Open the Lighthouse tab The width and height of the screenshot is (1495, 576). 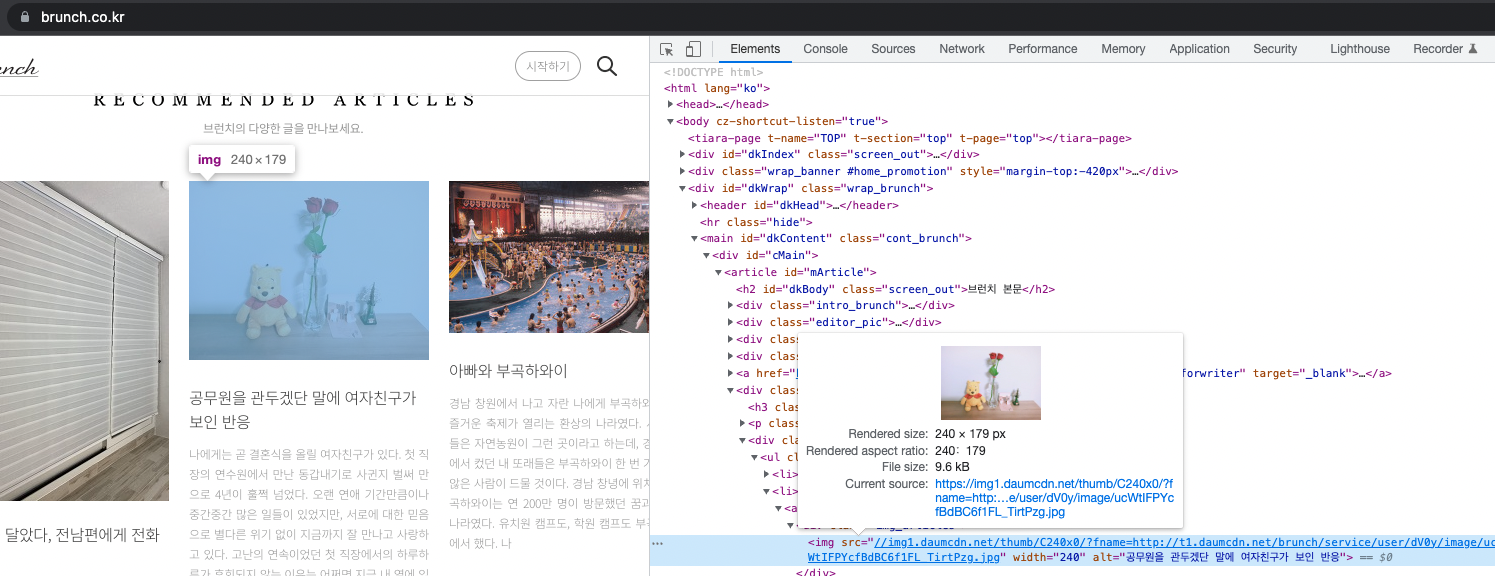pos(1360,49)
